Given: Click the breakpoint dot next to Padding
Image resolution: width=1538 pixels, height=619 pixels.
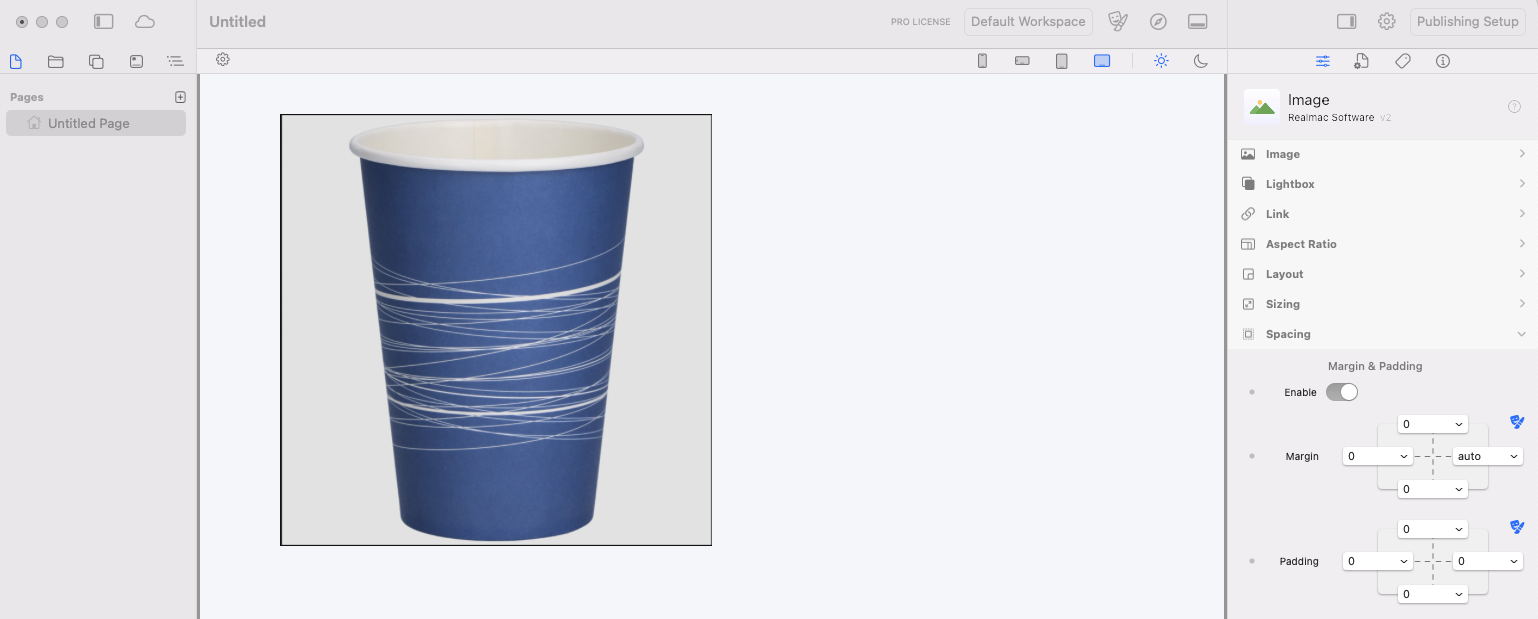Looking at the screenshot, I should (1252, 561).
